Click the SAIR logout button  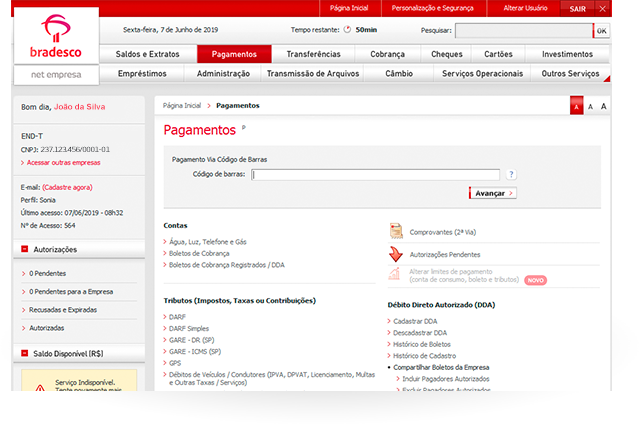point(582,8)
